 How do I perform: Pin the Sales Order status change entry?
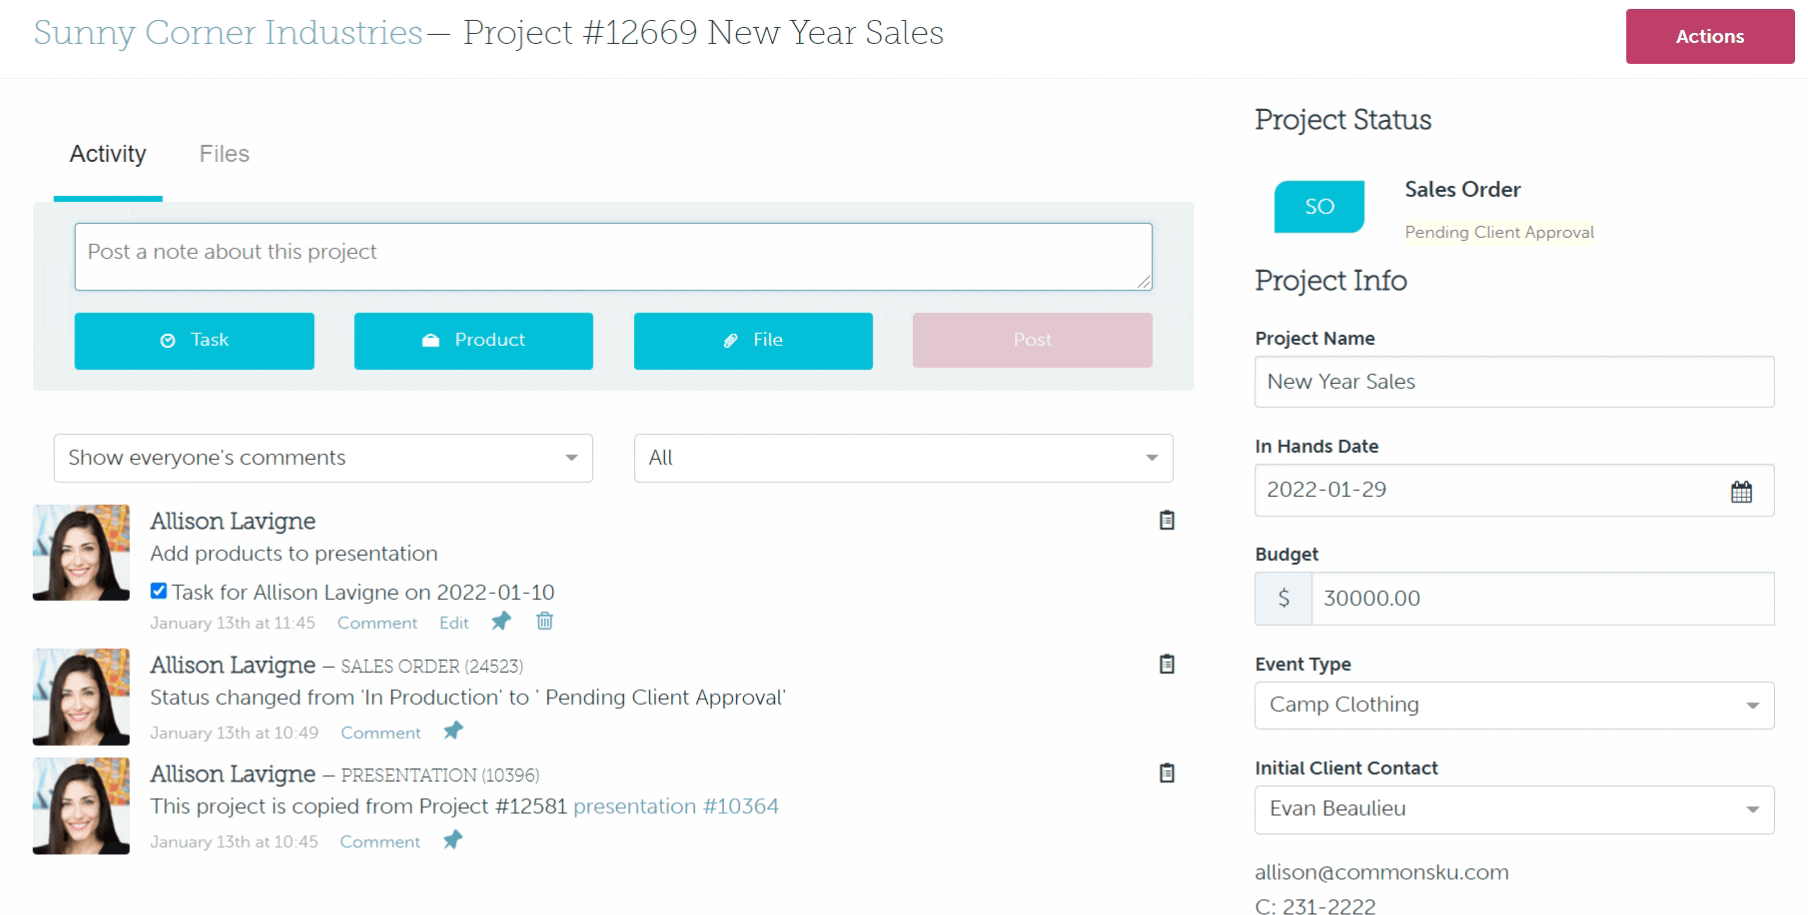(x=453, y=731)
